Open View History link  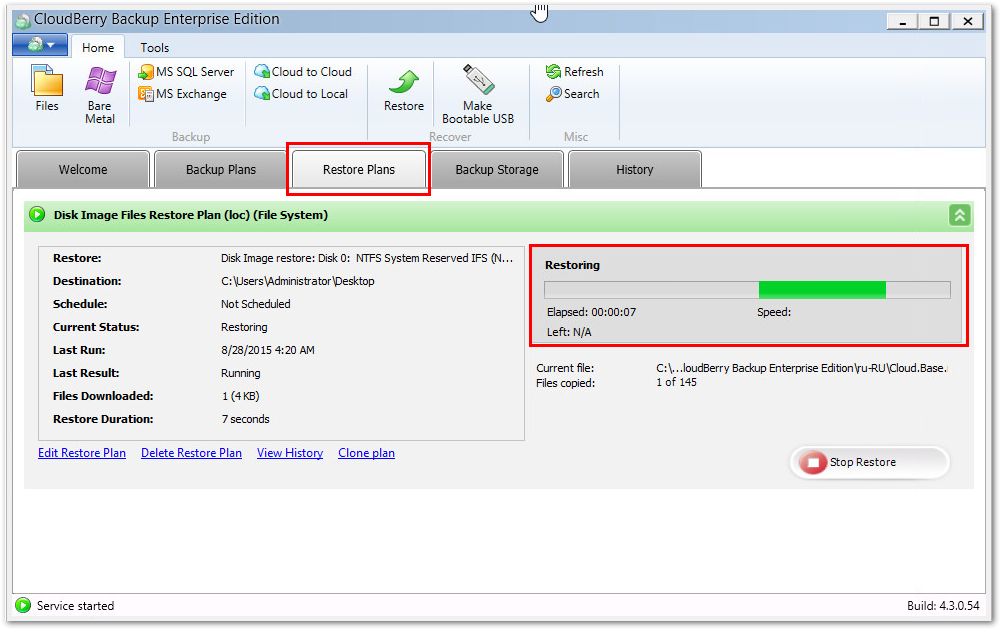point(290,453)
